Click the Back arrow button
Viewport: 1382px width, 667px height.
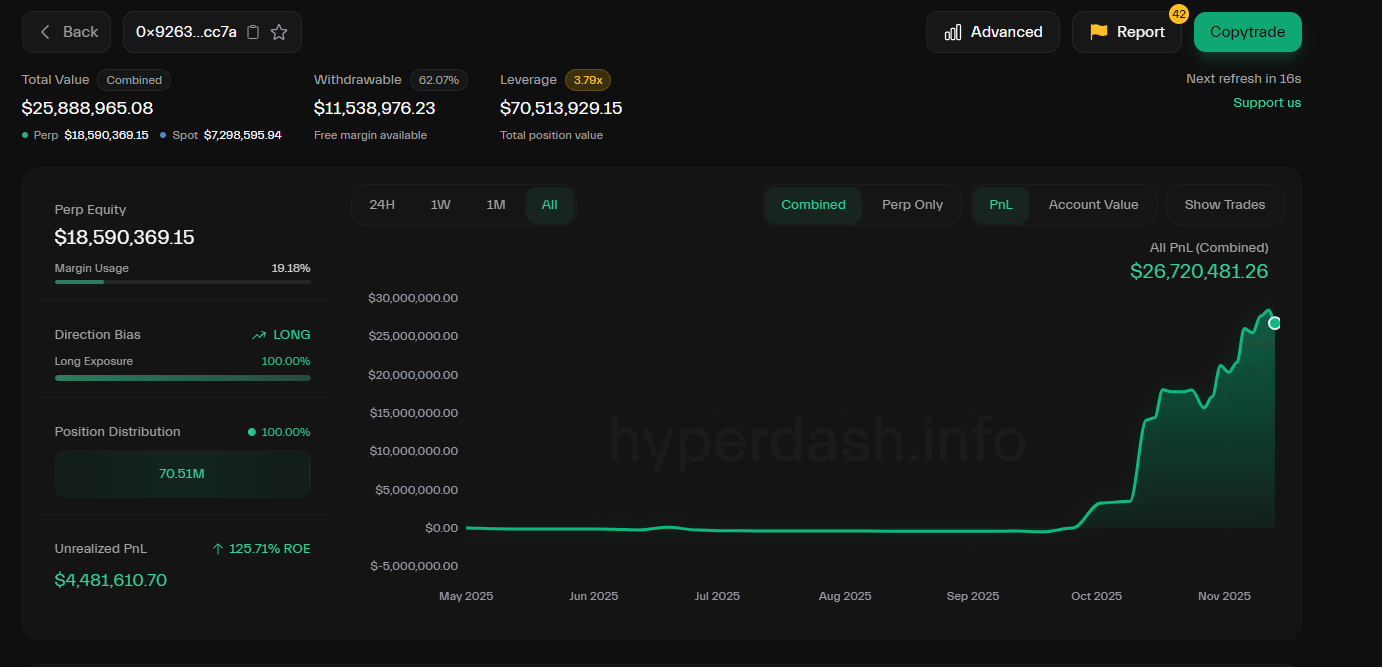pos(68,32)
